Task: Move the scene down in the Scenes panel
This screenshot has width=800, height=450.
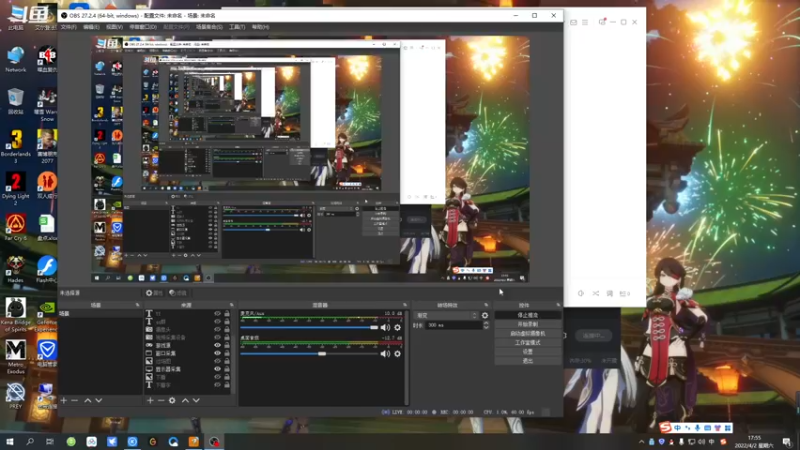Action: [98, 401]
